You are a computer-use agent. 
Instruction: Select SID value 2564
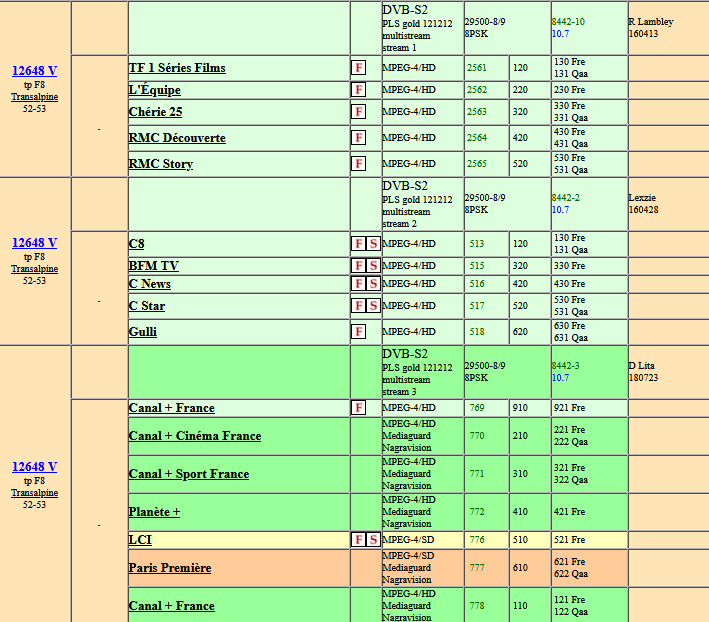click(x=477, y=137)
